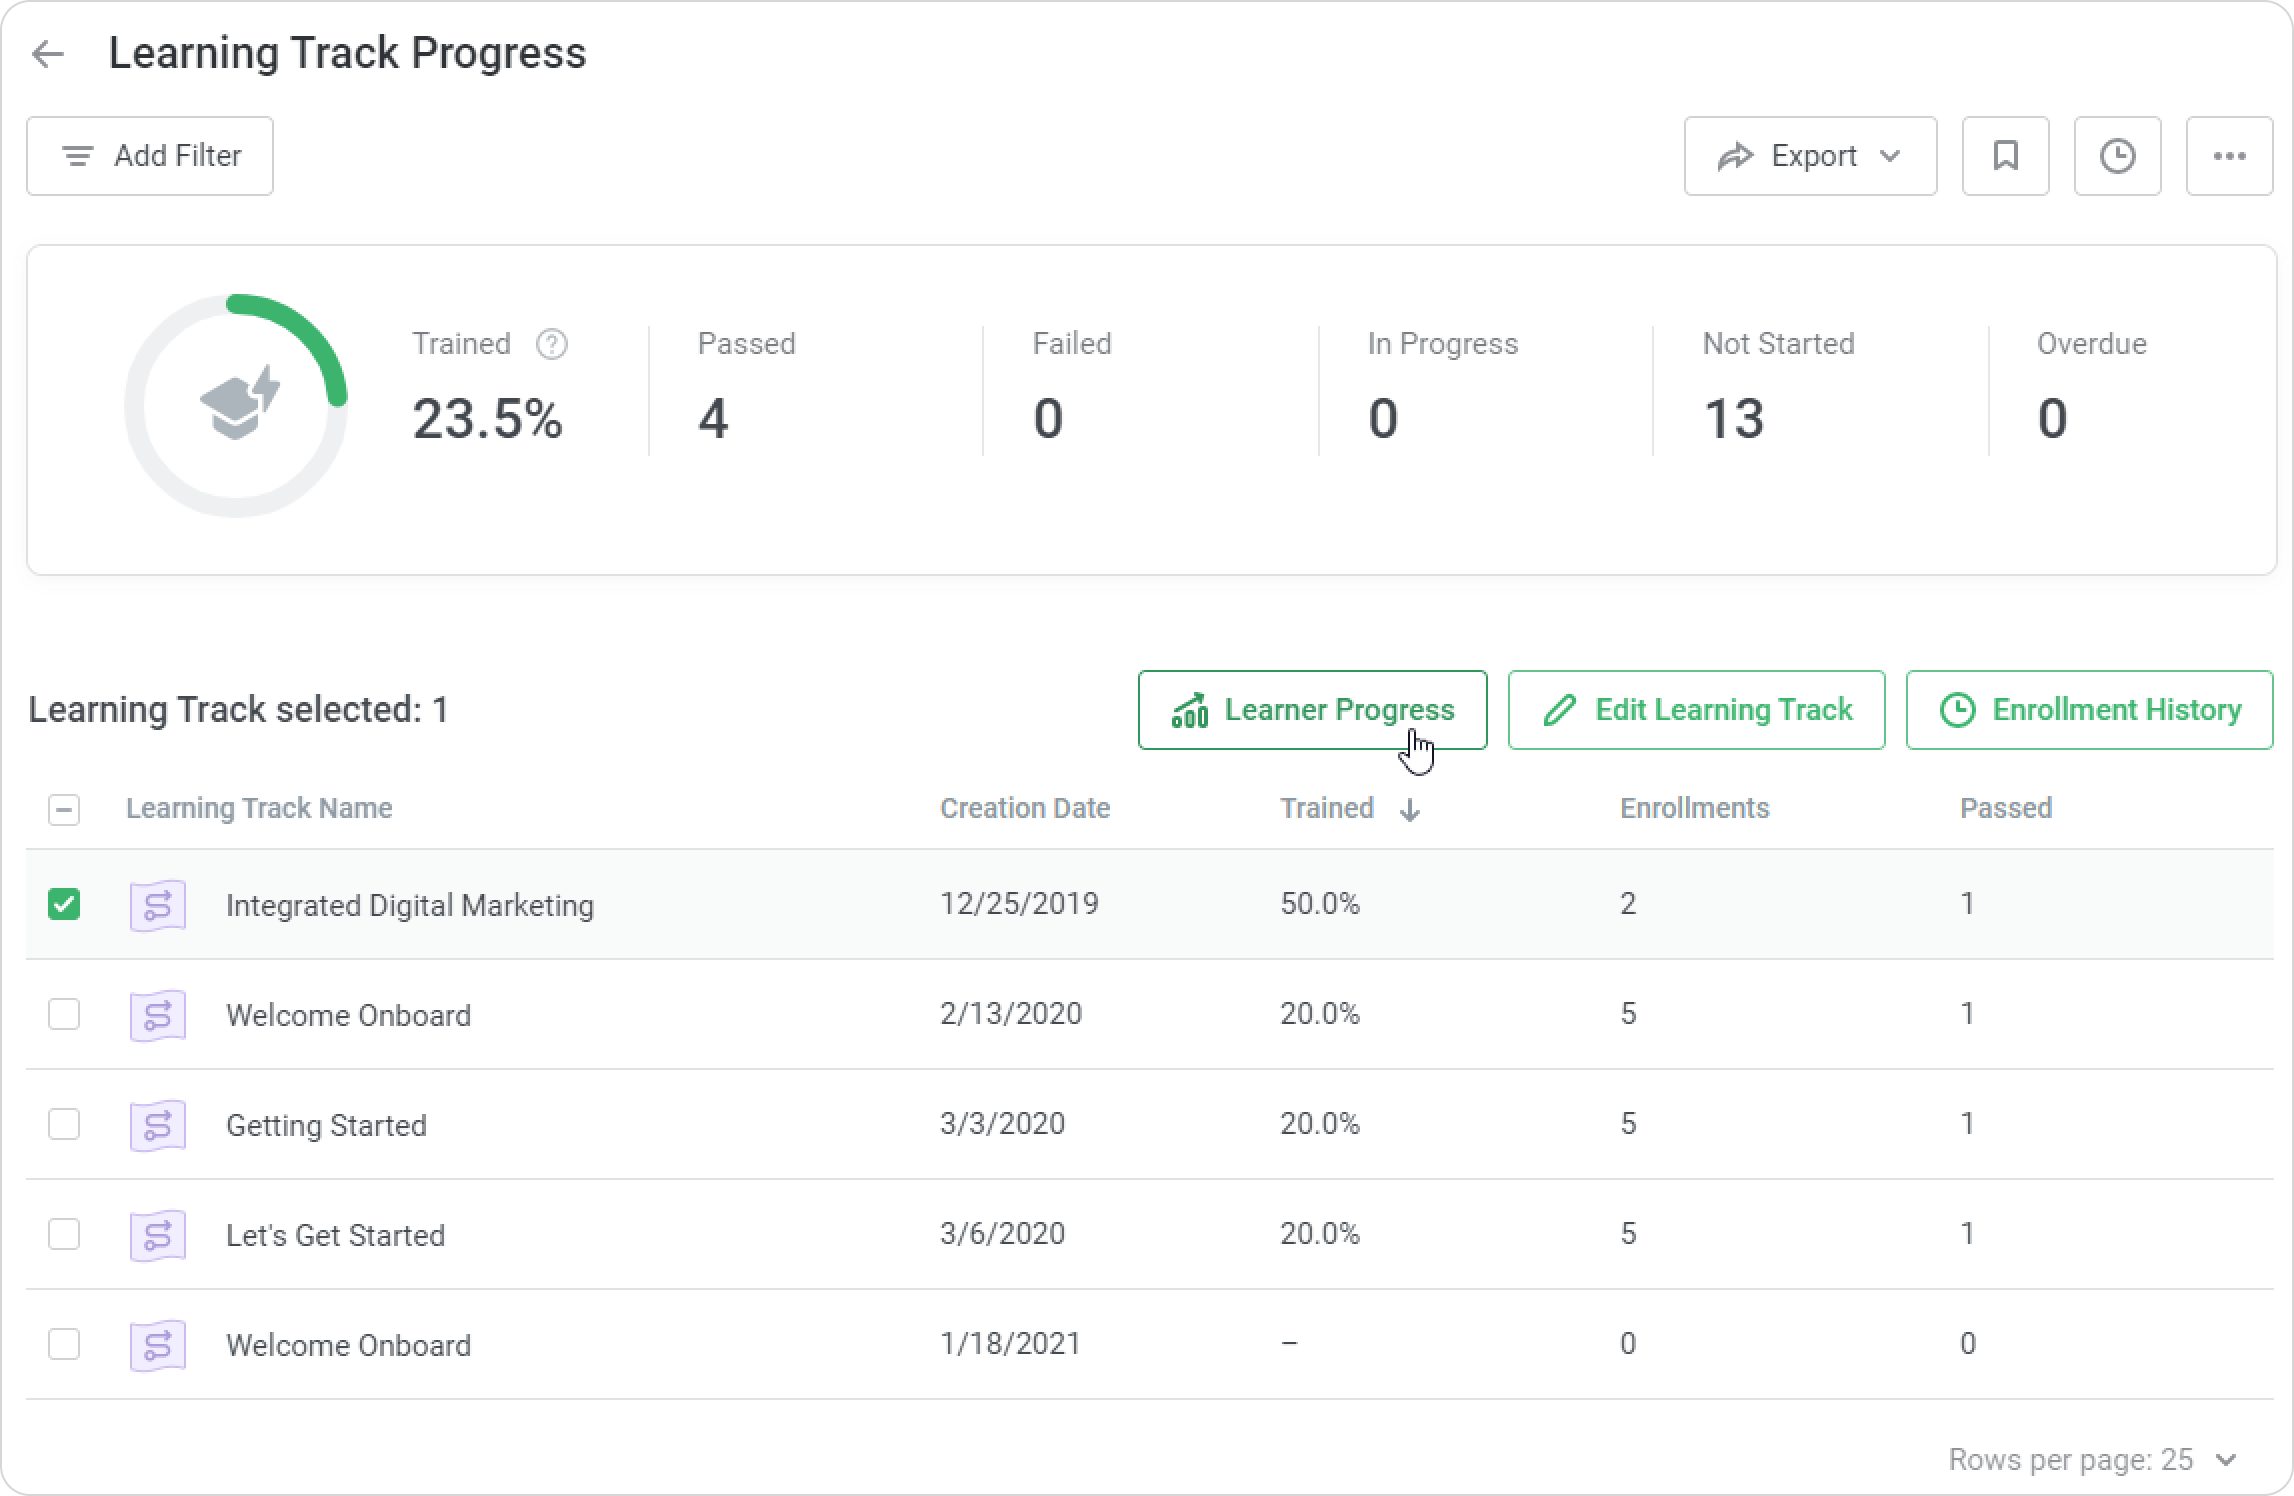The width and height of the screenshot is (2294, 1496).
Task: Open the bookmark saved reports icon
Action: coord(2005,156)
